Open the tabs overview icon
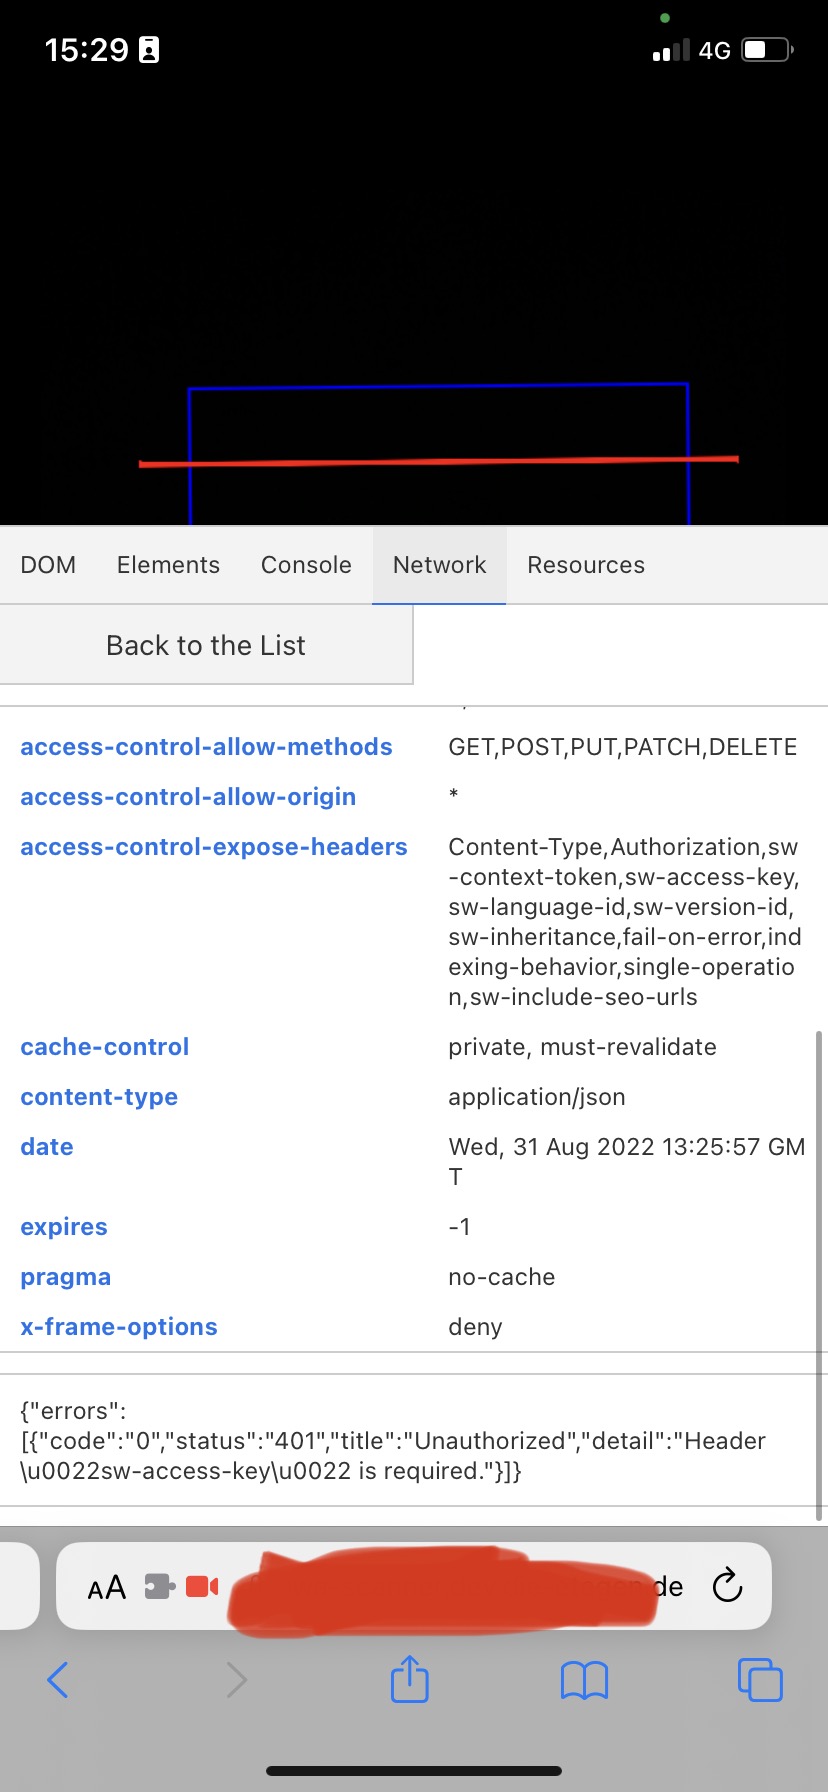The image size is (828, 1792). pyautogui.click(x=760, y=1681)
